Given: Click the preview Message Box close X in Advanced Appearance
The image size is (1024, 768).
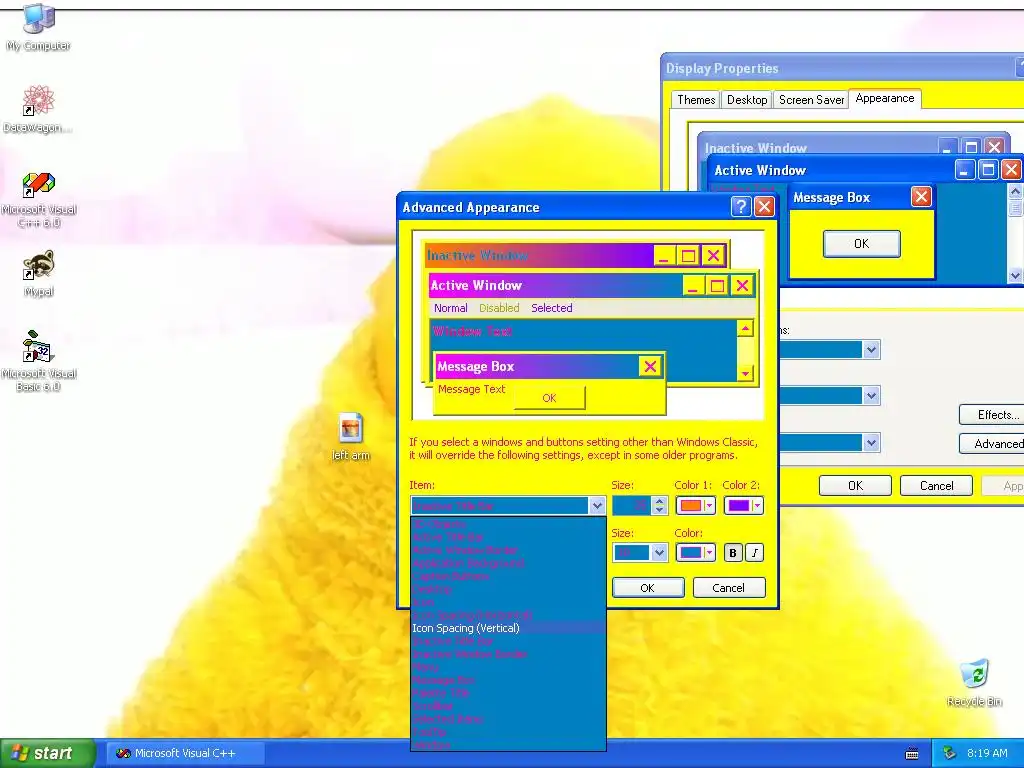Looking at the screenshot, I should pos(650,366).
